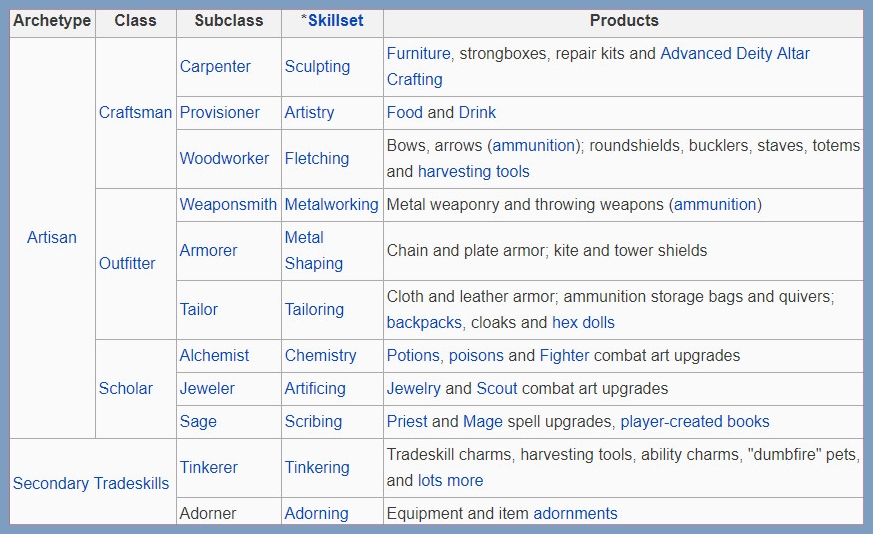
Task: Open the backpacks link
Action: pos(424,322)
